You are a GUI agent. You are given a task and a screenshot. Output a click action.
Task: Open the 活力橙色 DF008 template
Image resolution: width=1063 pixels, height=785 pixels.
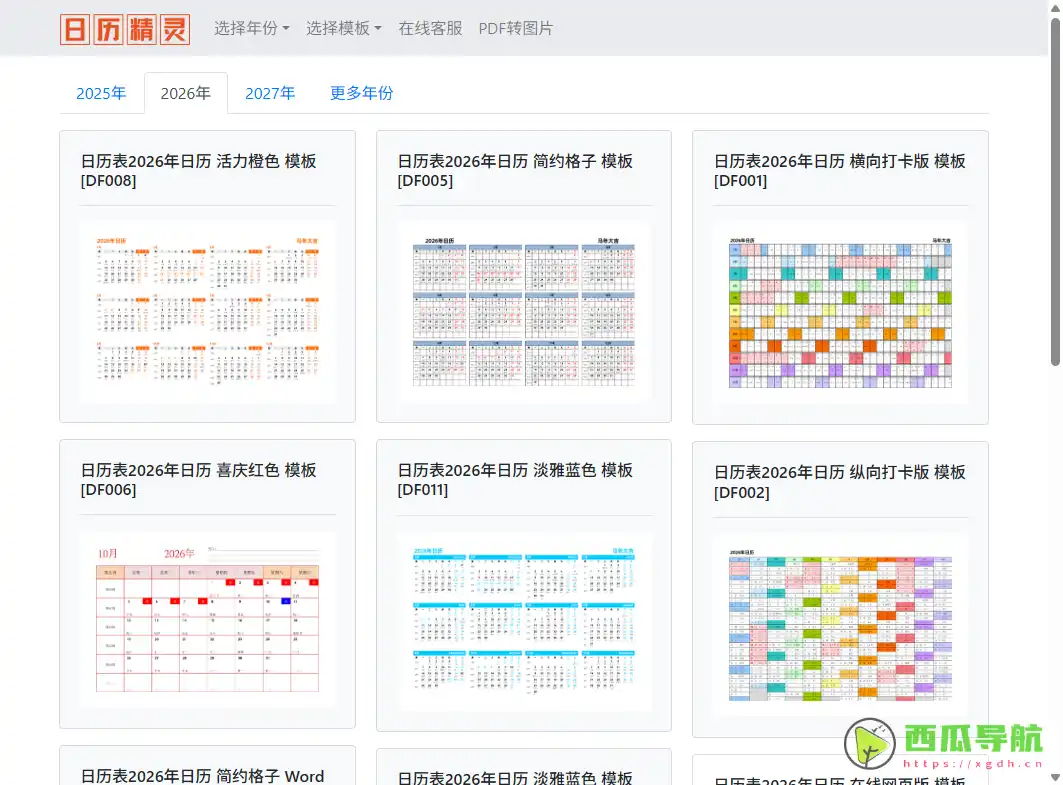click(198, 171)
